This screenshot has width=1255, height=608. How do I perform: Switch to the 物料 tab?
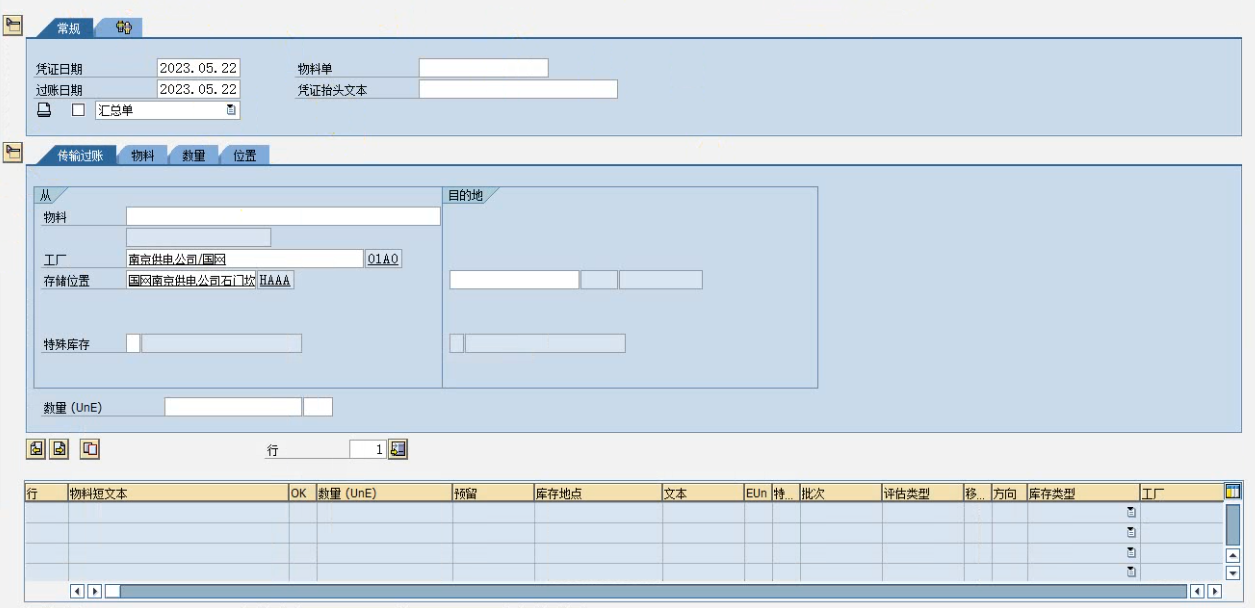143,155
